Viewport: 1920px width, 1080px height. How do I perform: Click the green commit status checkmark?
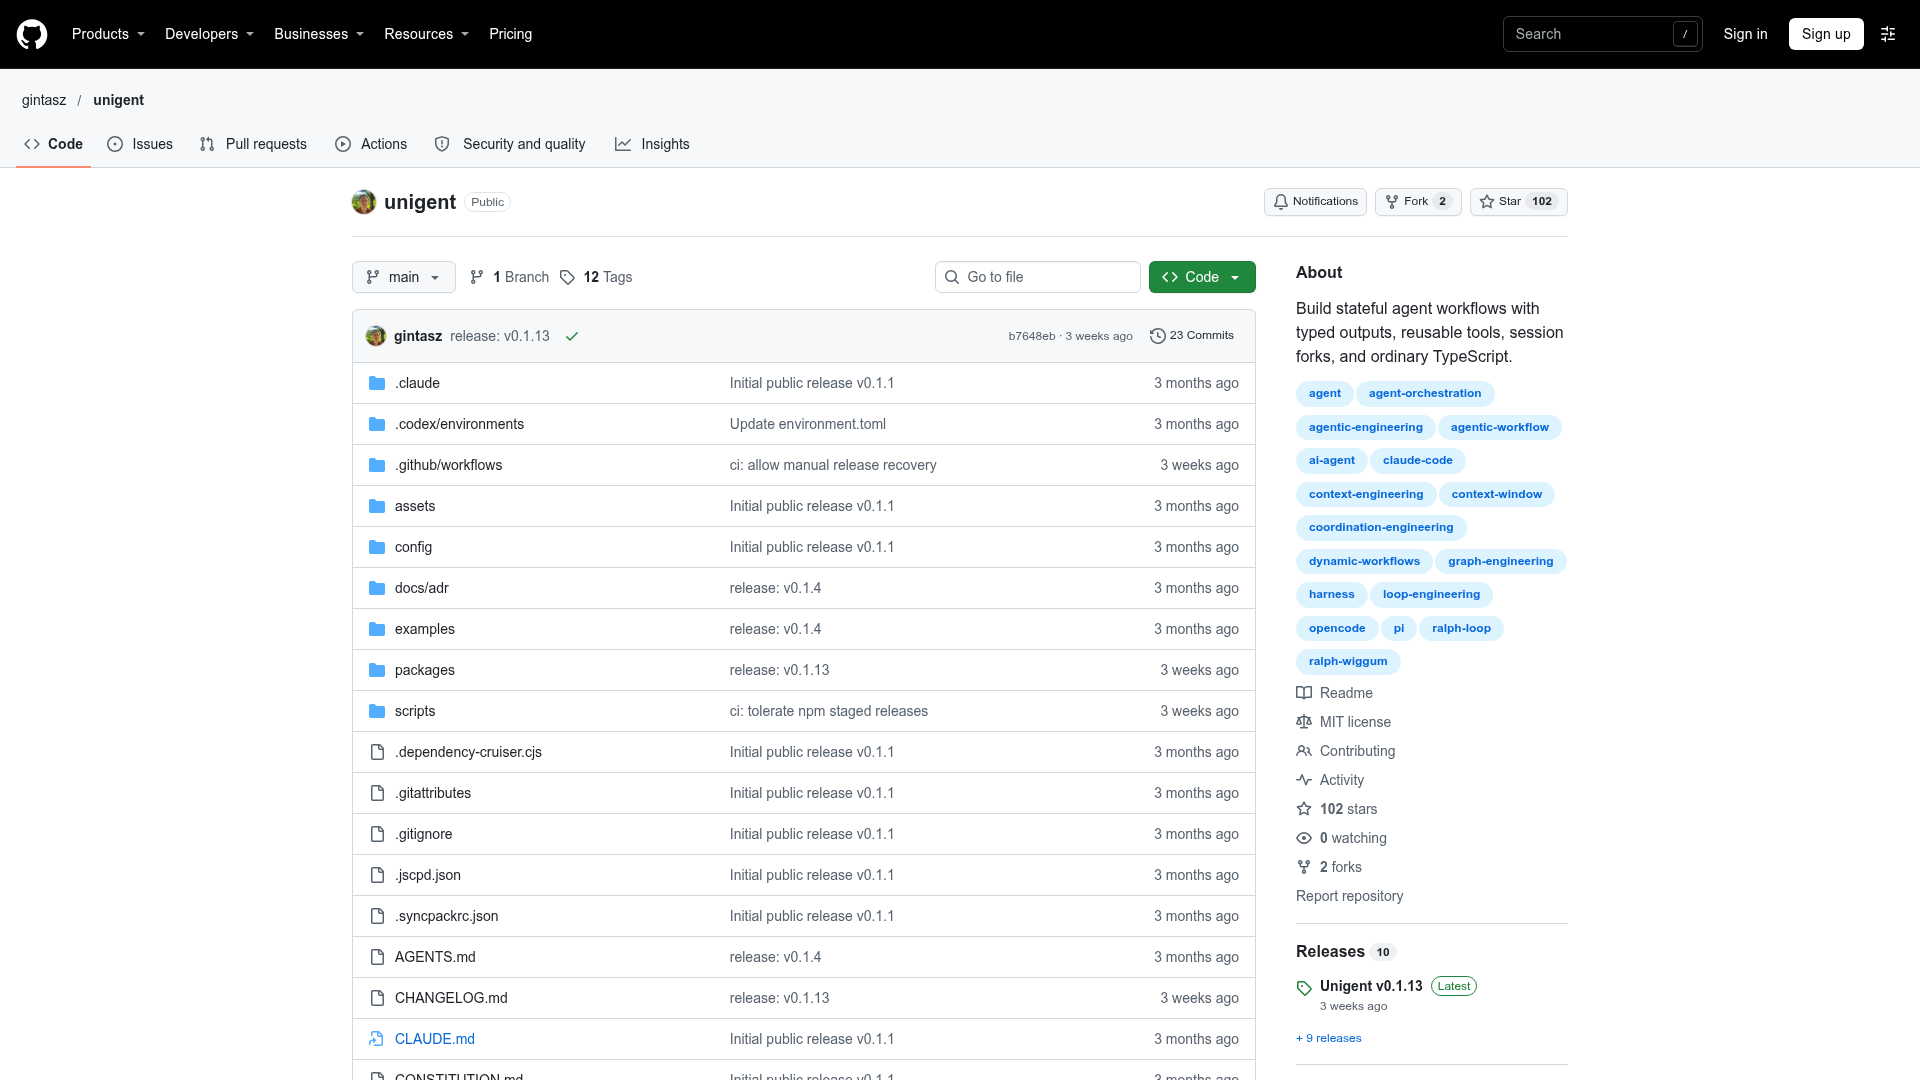click(x=572, y=336)
